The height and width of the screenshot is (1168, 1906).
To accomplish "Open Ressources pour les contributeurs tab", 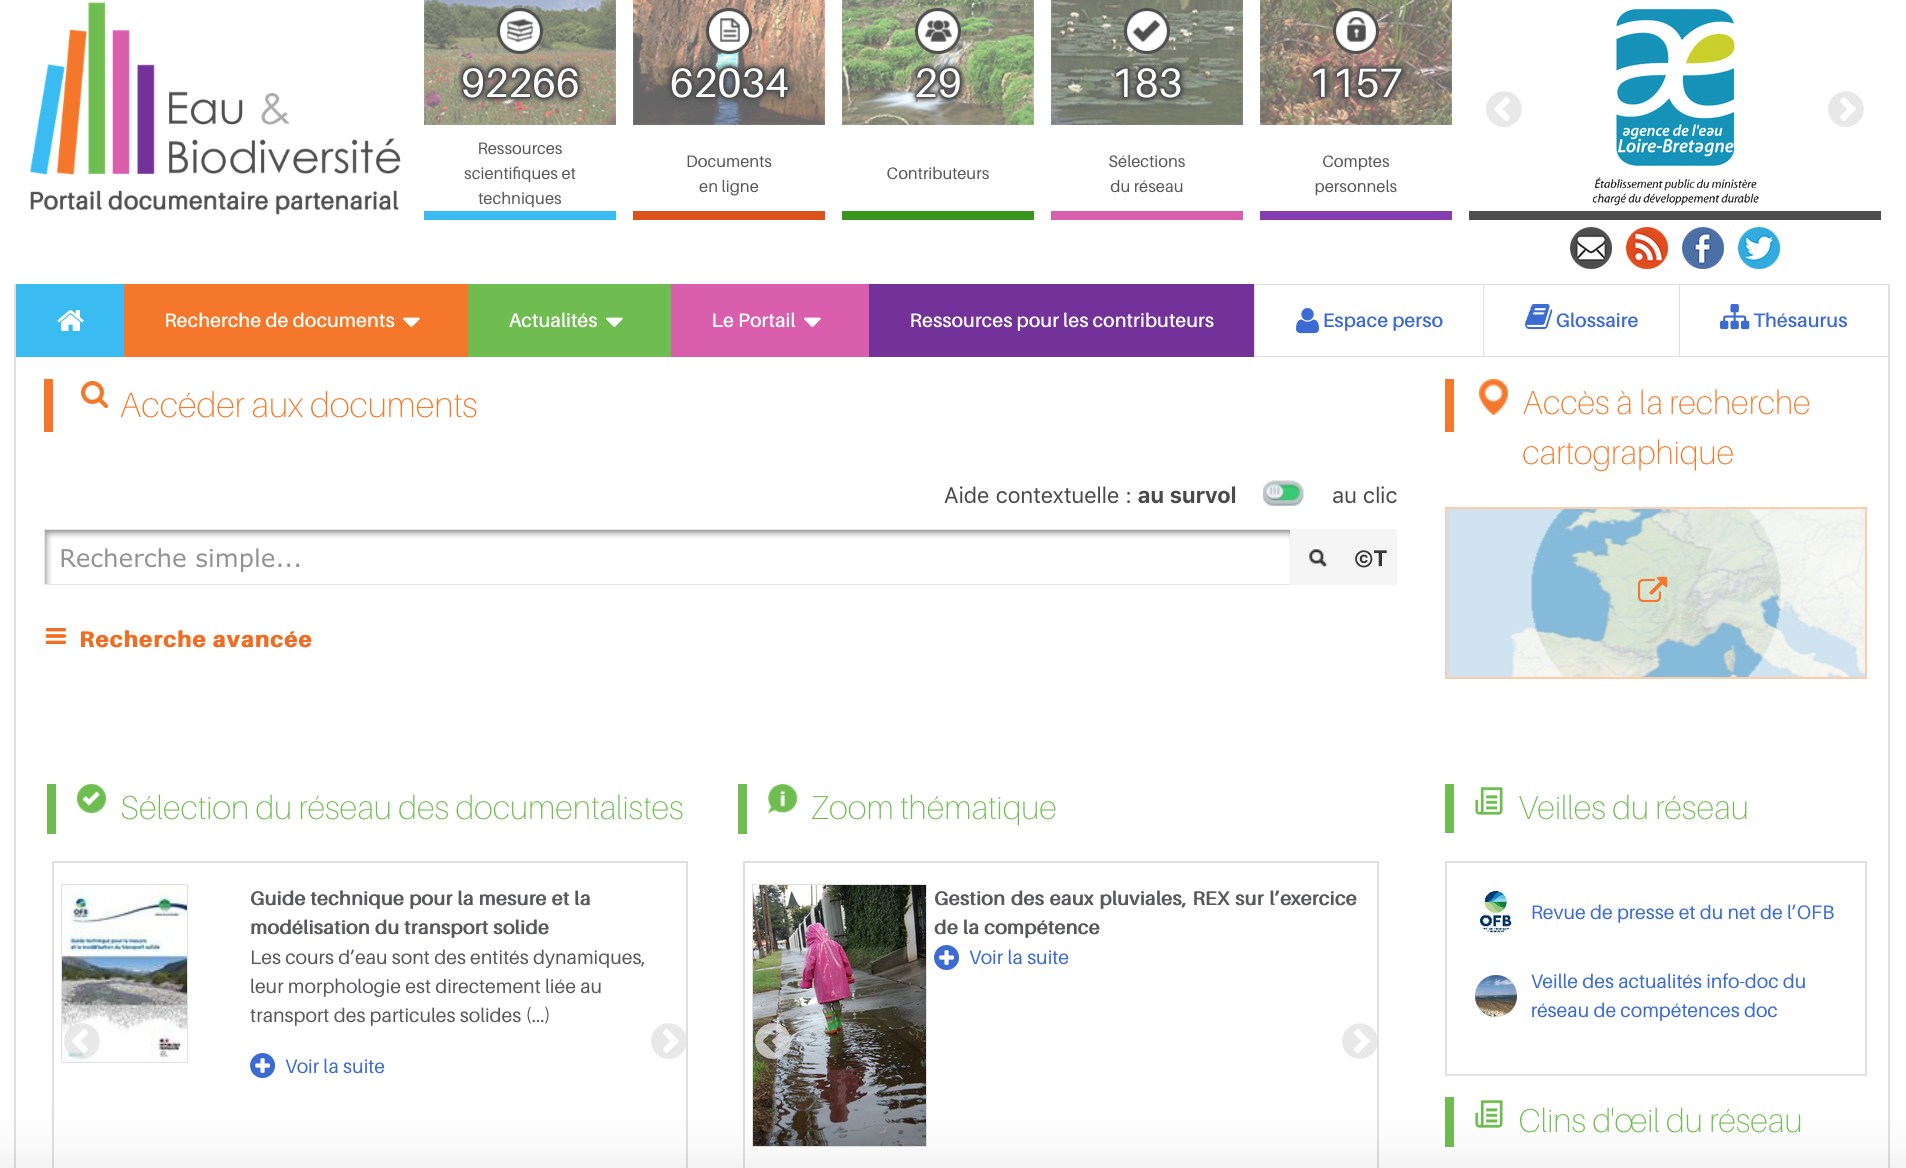I will (1061, 321).
